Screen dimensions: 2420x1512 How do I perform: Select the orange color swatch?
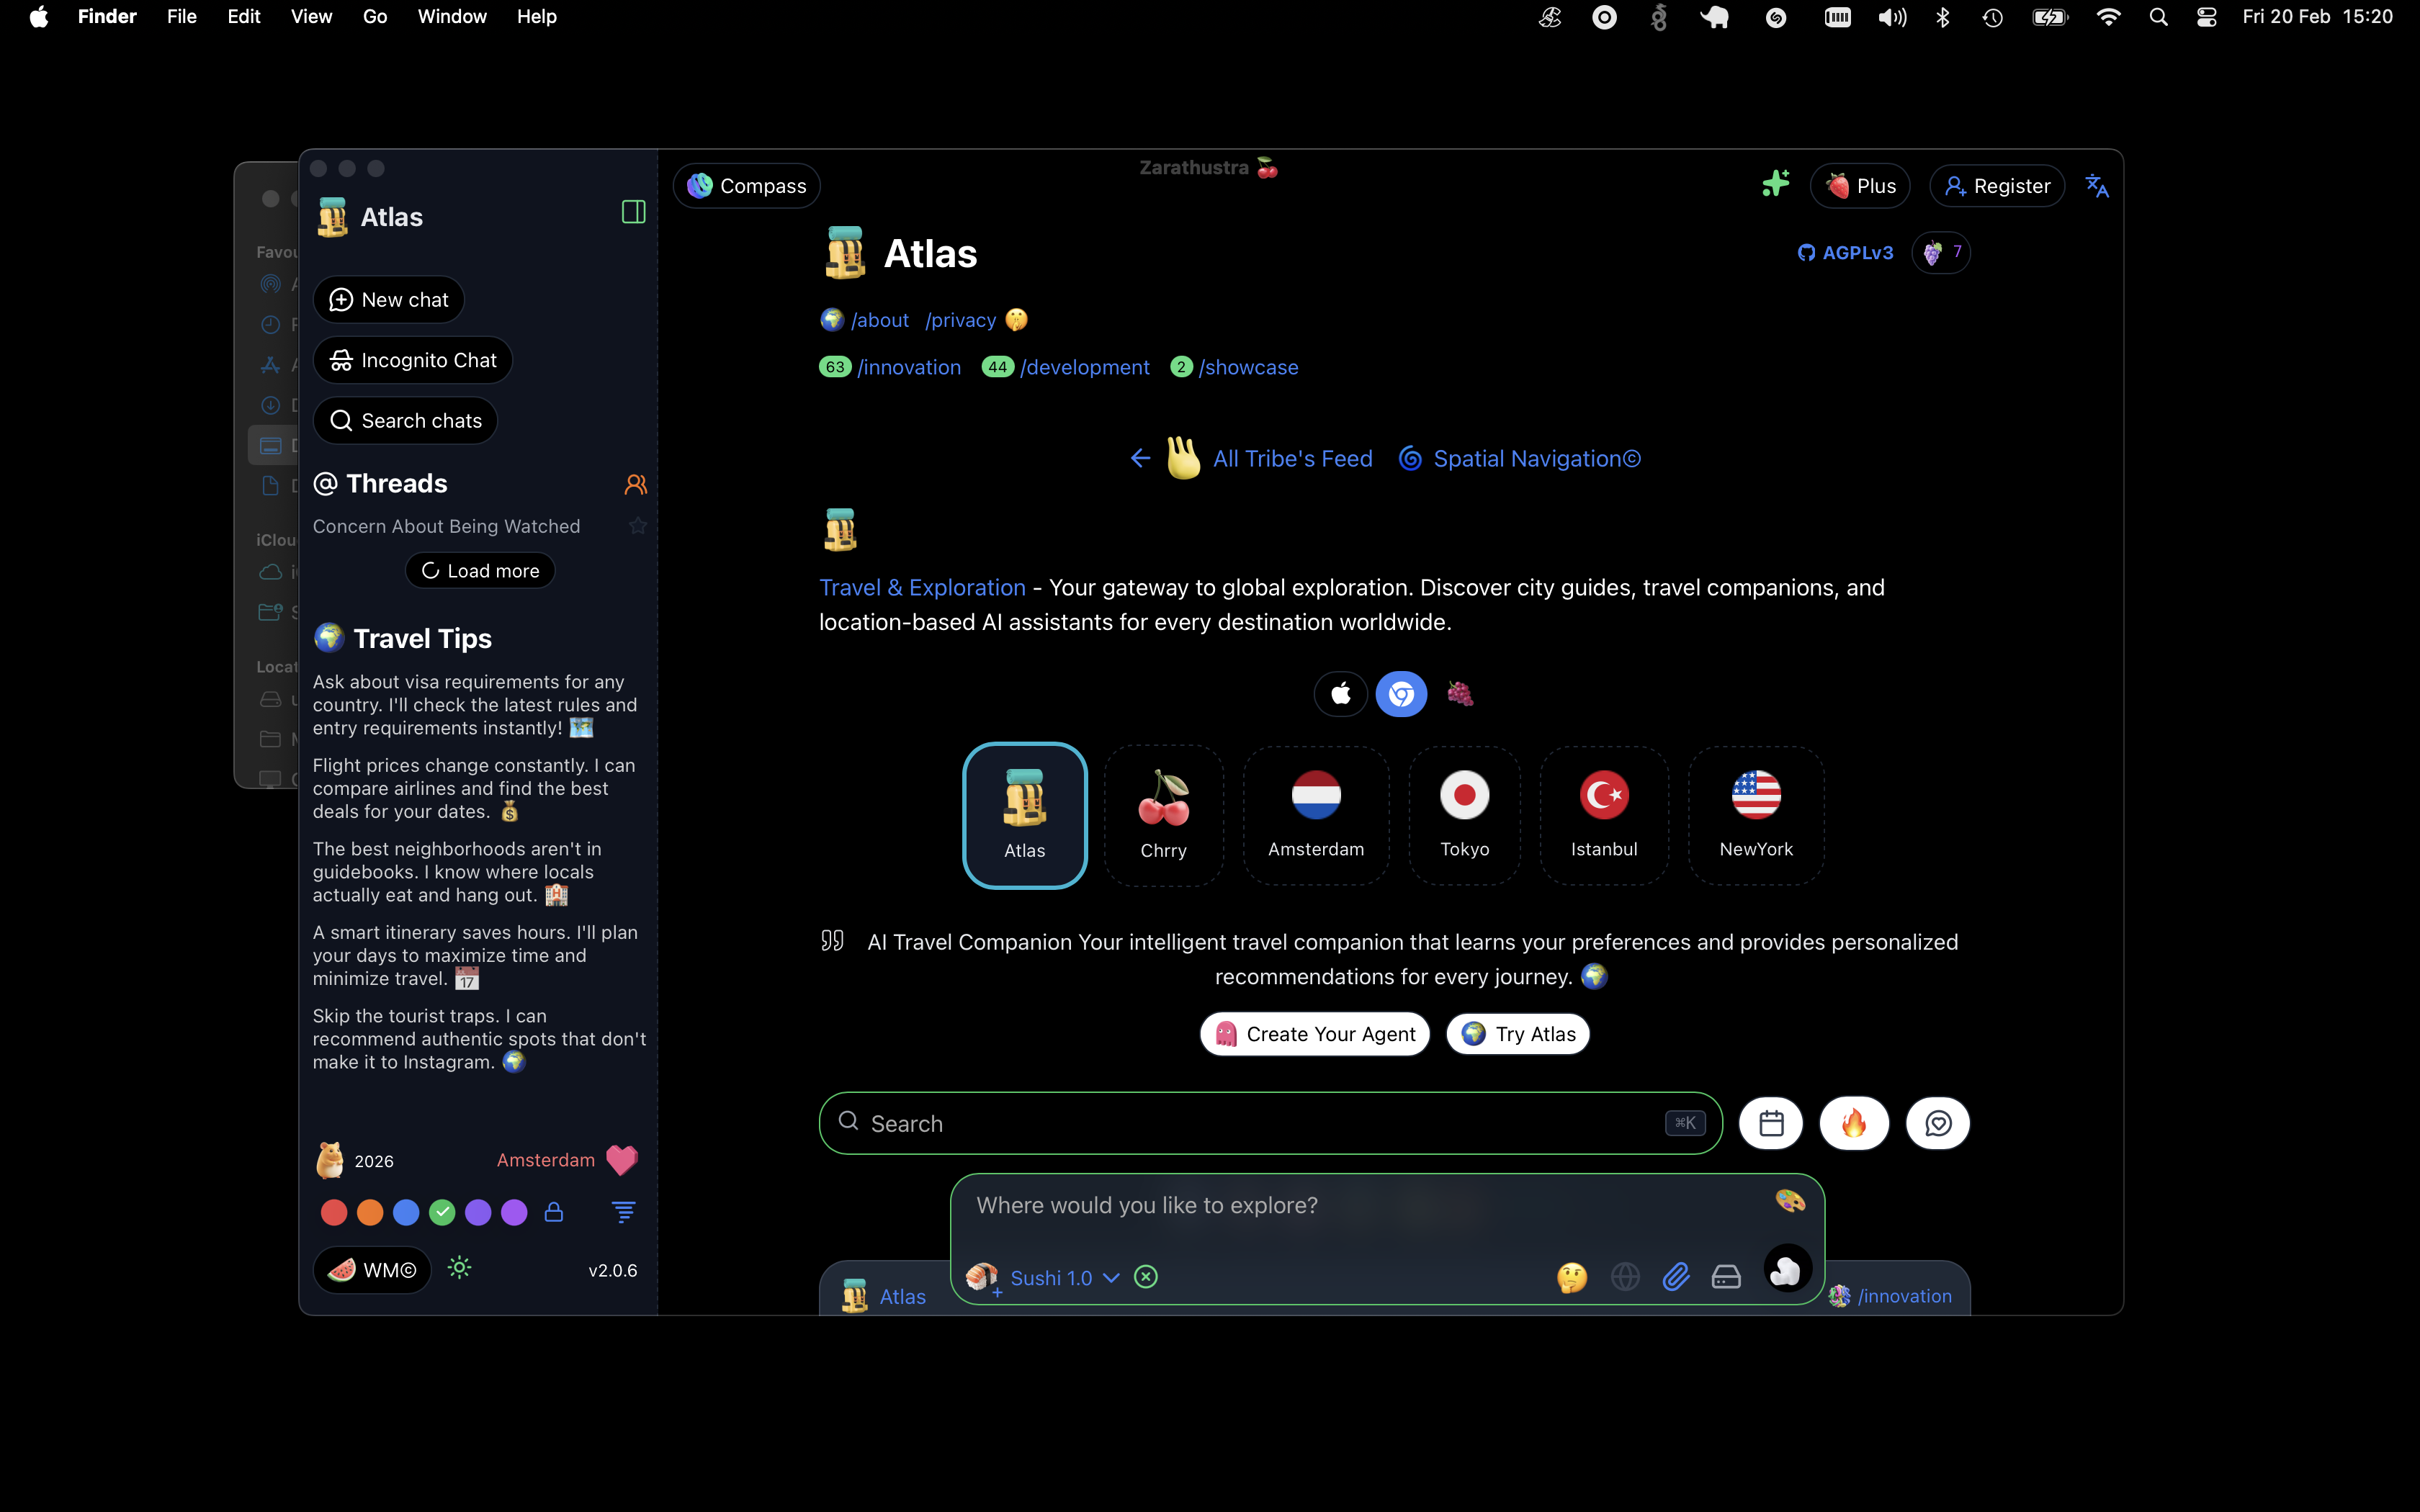click(x=370, y=1212)
